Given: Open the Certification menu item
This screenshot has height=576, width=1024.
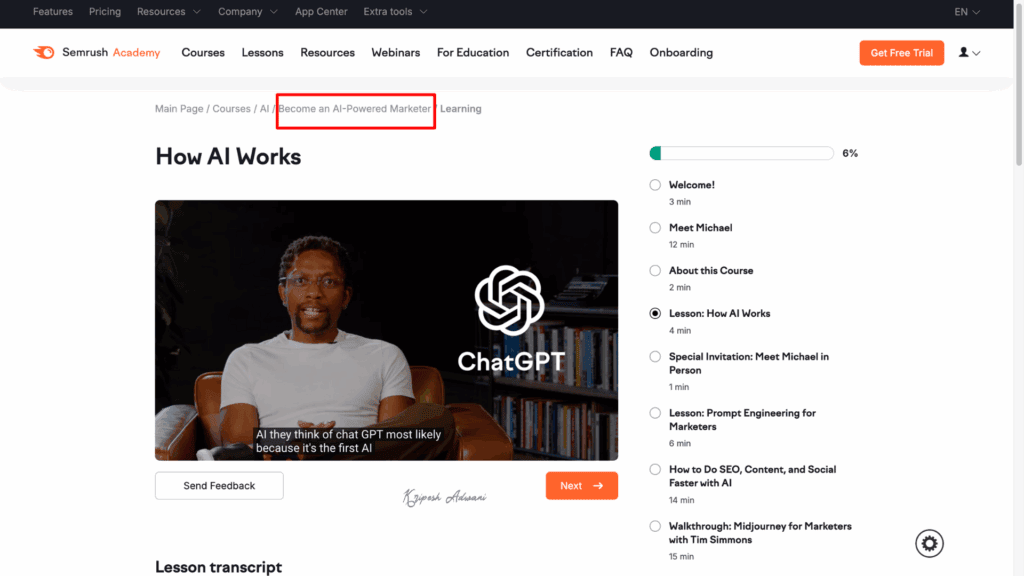Looking at the screenshot, I should [559, 52].
